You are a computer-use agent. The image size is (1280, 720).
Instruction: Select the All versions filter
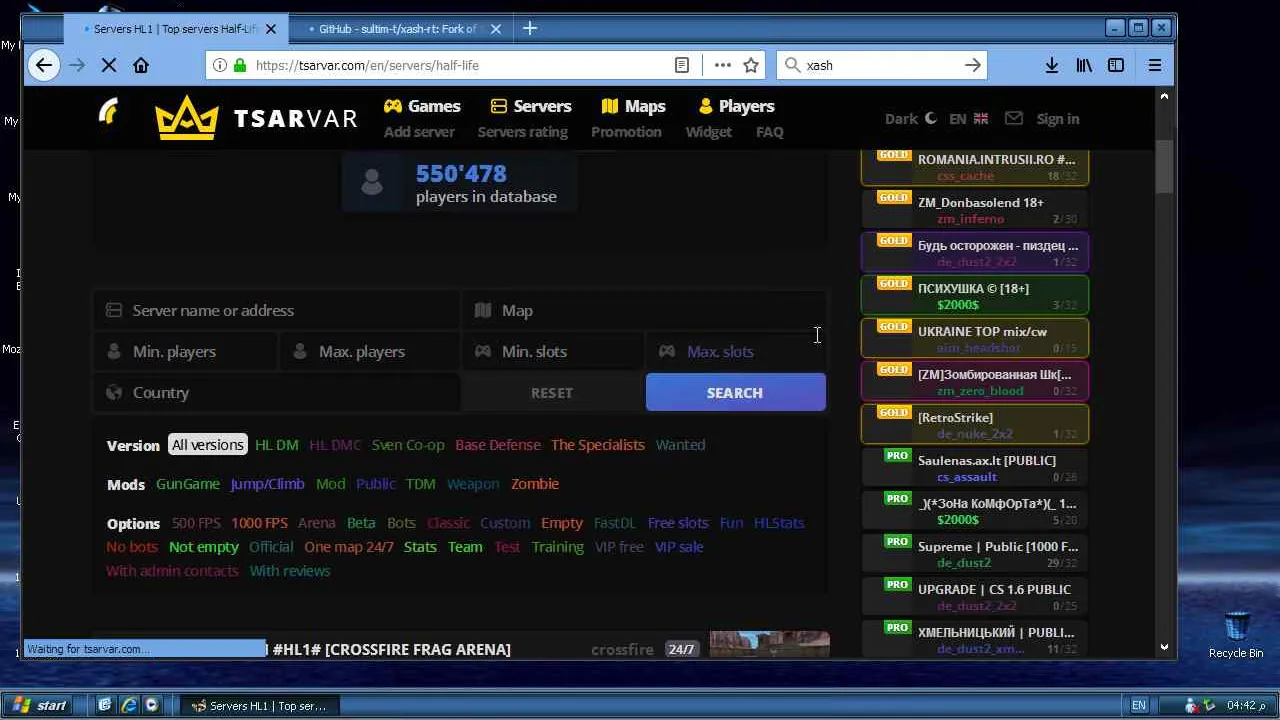tap(208, 445)
